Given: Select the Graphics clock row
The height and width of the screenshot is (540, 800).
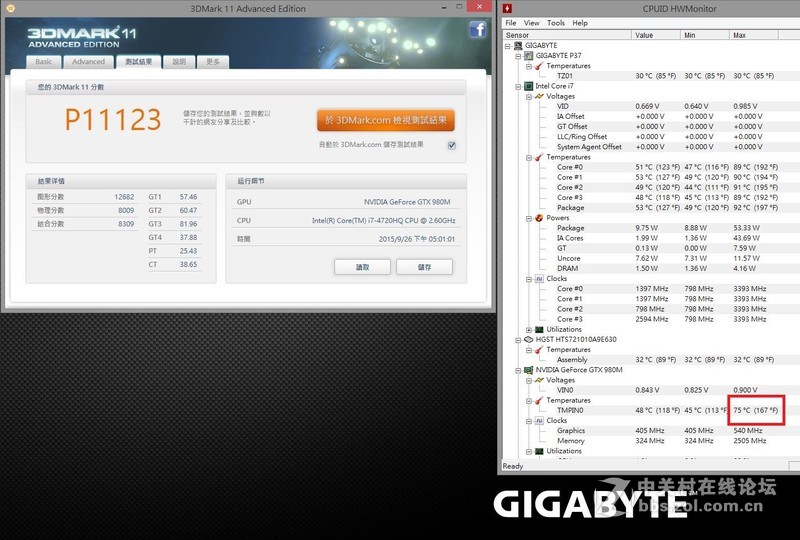Looking at the screenshot, I should pyautogui.click(x=652, y=431).
